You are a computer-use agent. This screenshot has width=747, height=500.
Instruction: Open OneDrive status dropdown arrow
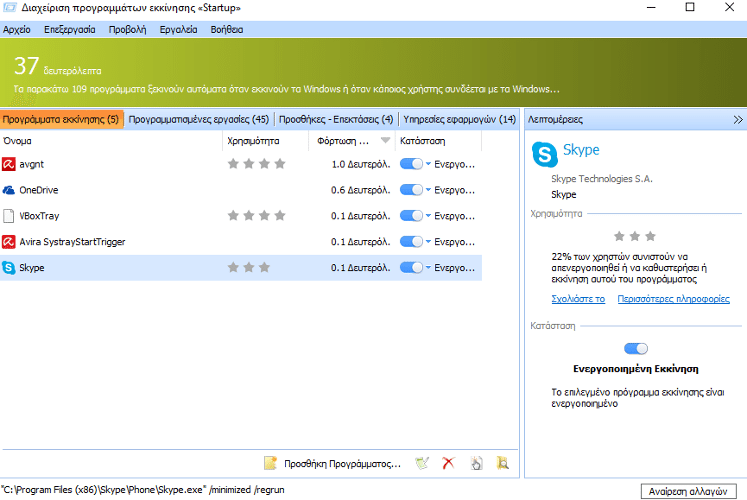[x=428, y=190]
